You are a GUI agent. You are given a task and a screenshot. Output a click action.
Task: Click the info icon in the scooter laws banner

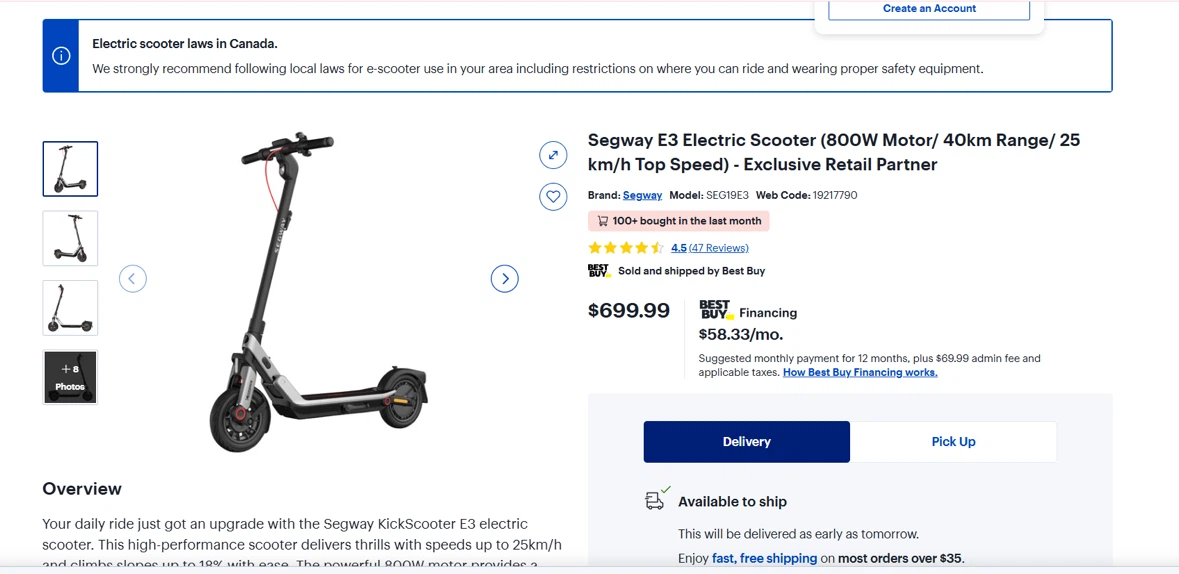point(61,56)
